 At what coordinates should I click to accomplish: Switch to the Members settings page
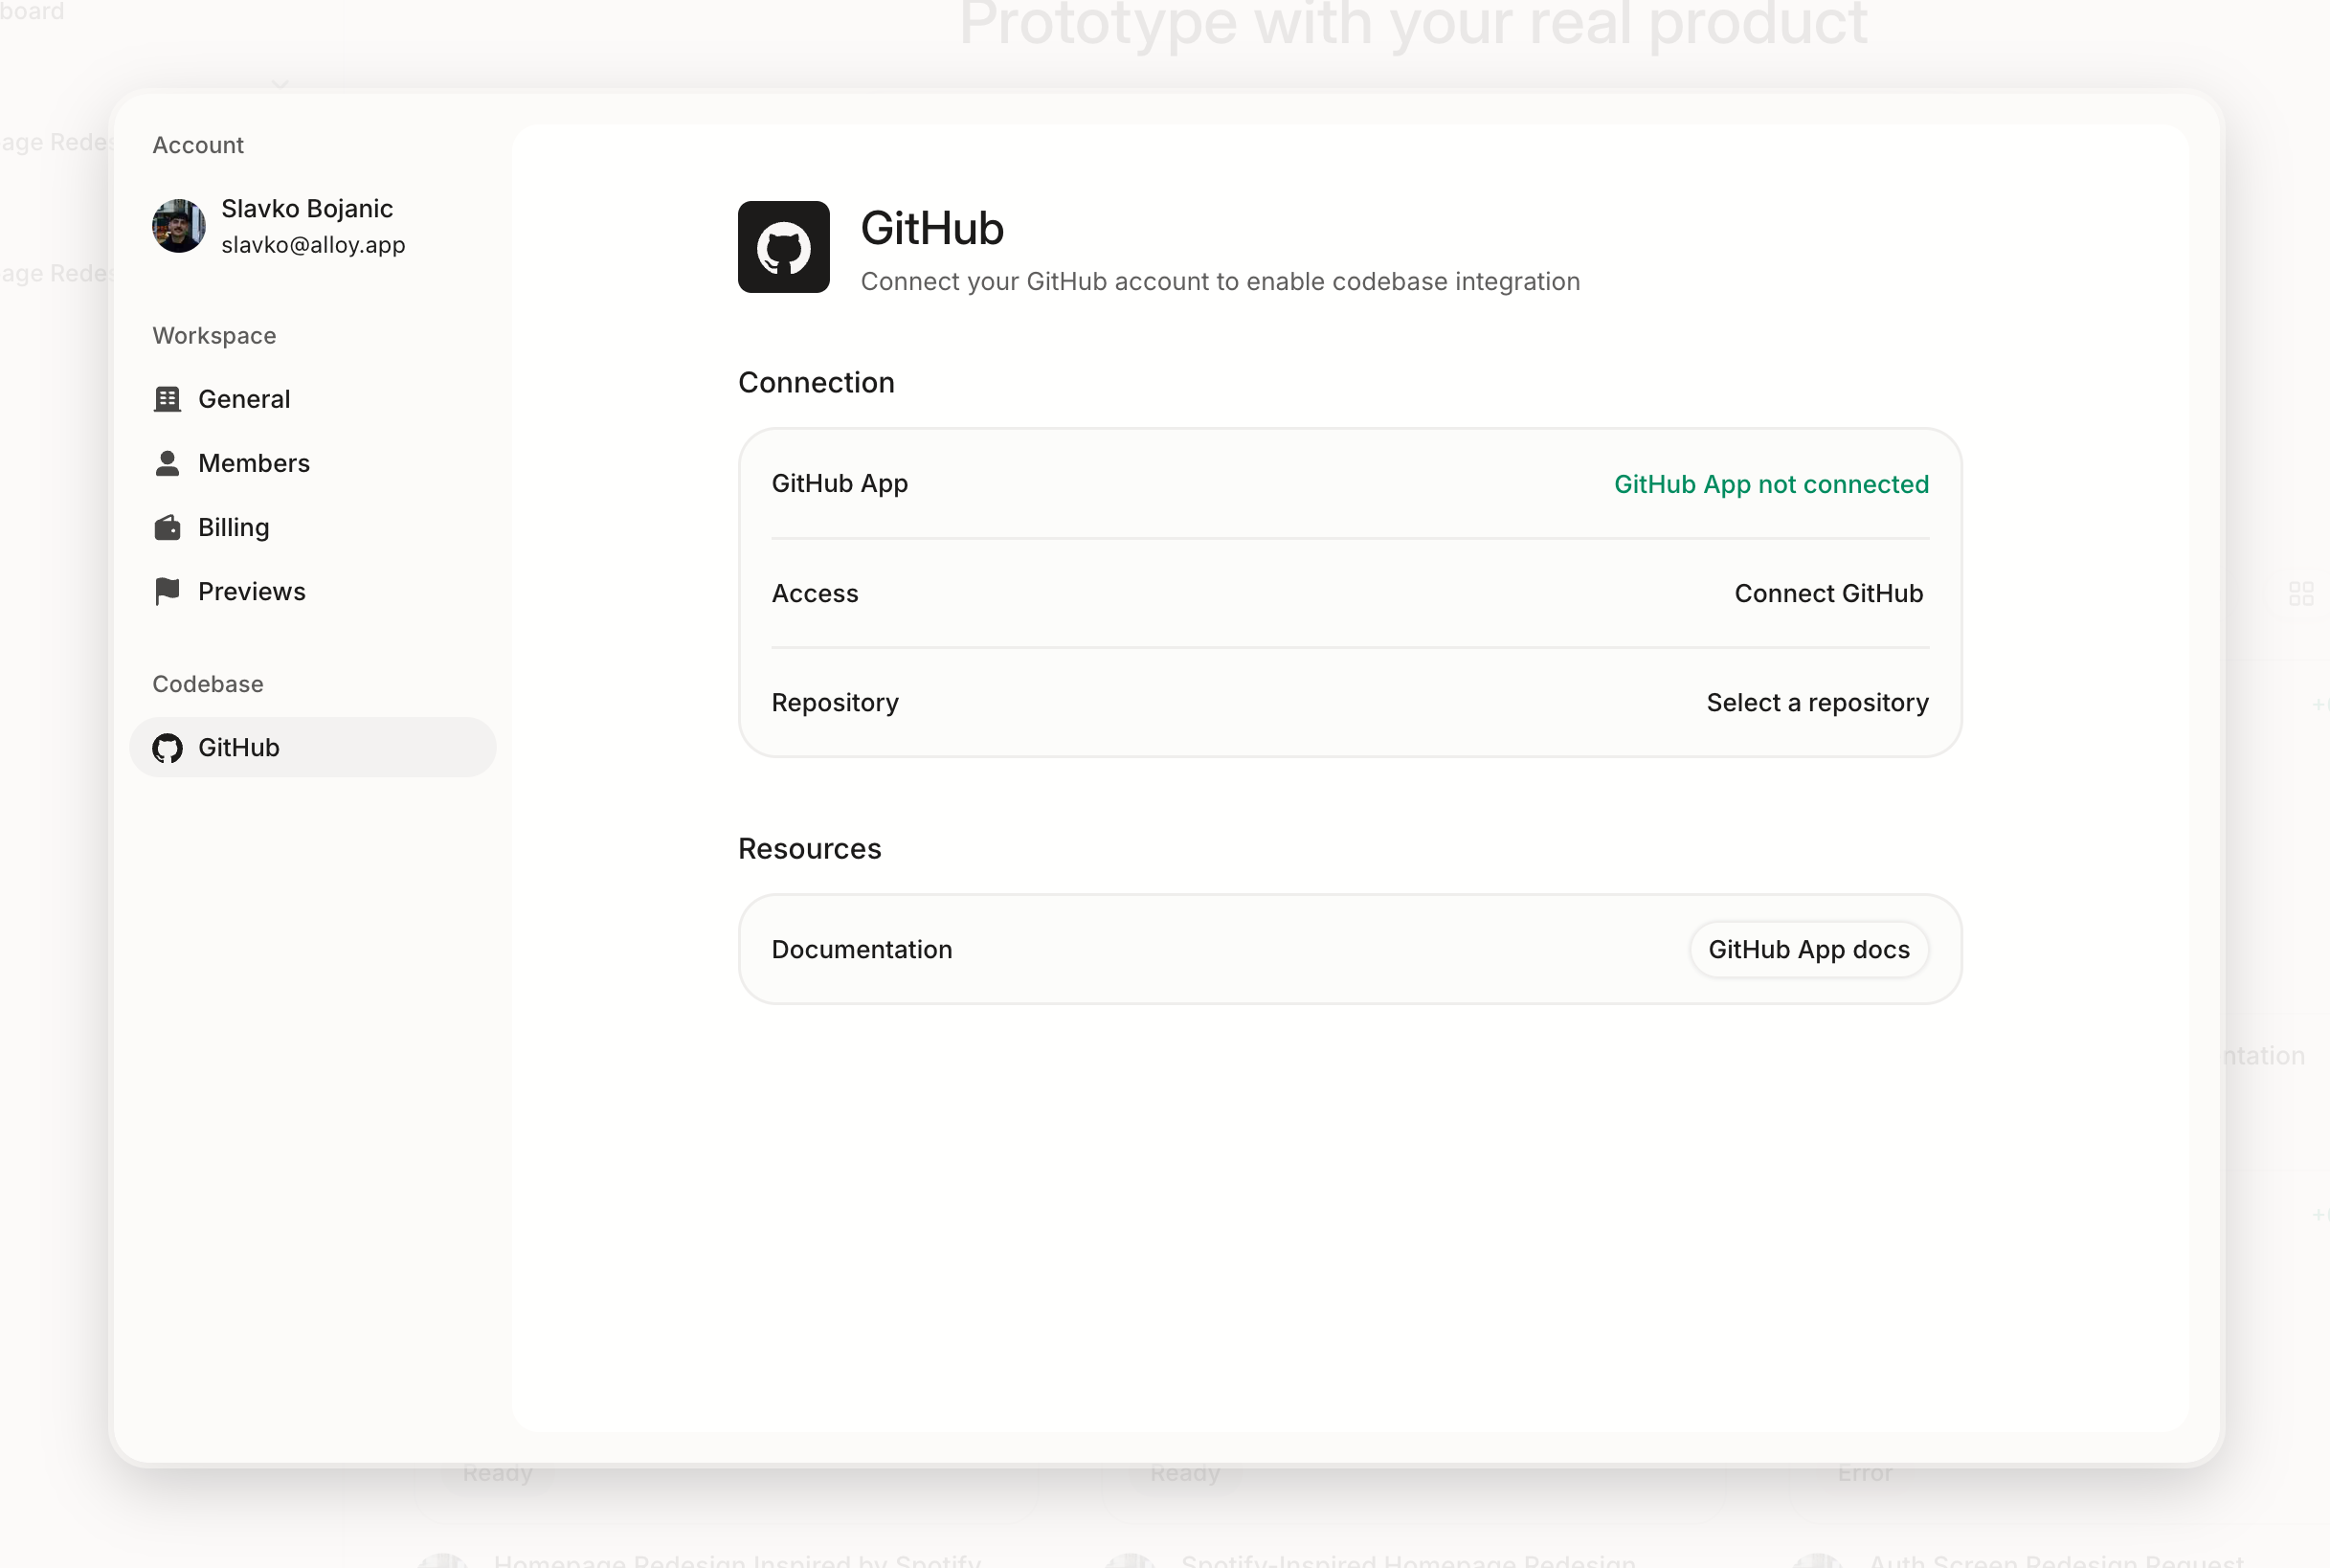point(254,462)
